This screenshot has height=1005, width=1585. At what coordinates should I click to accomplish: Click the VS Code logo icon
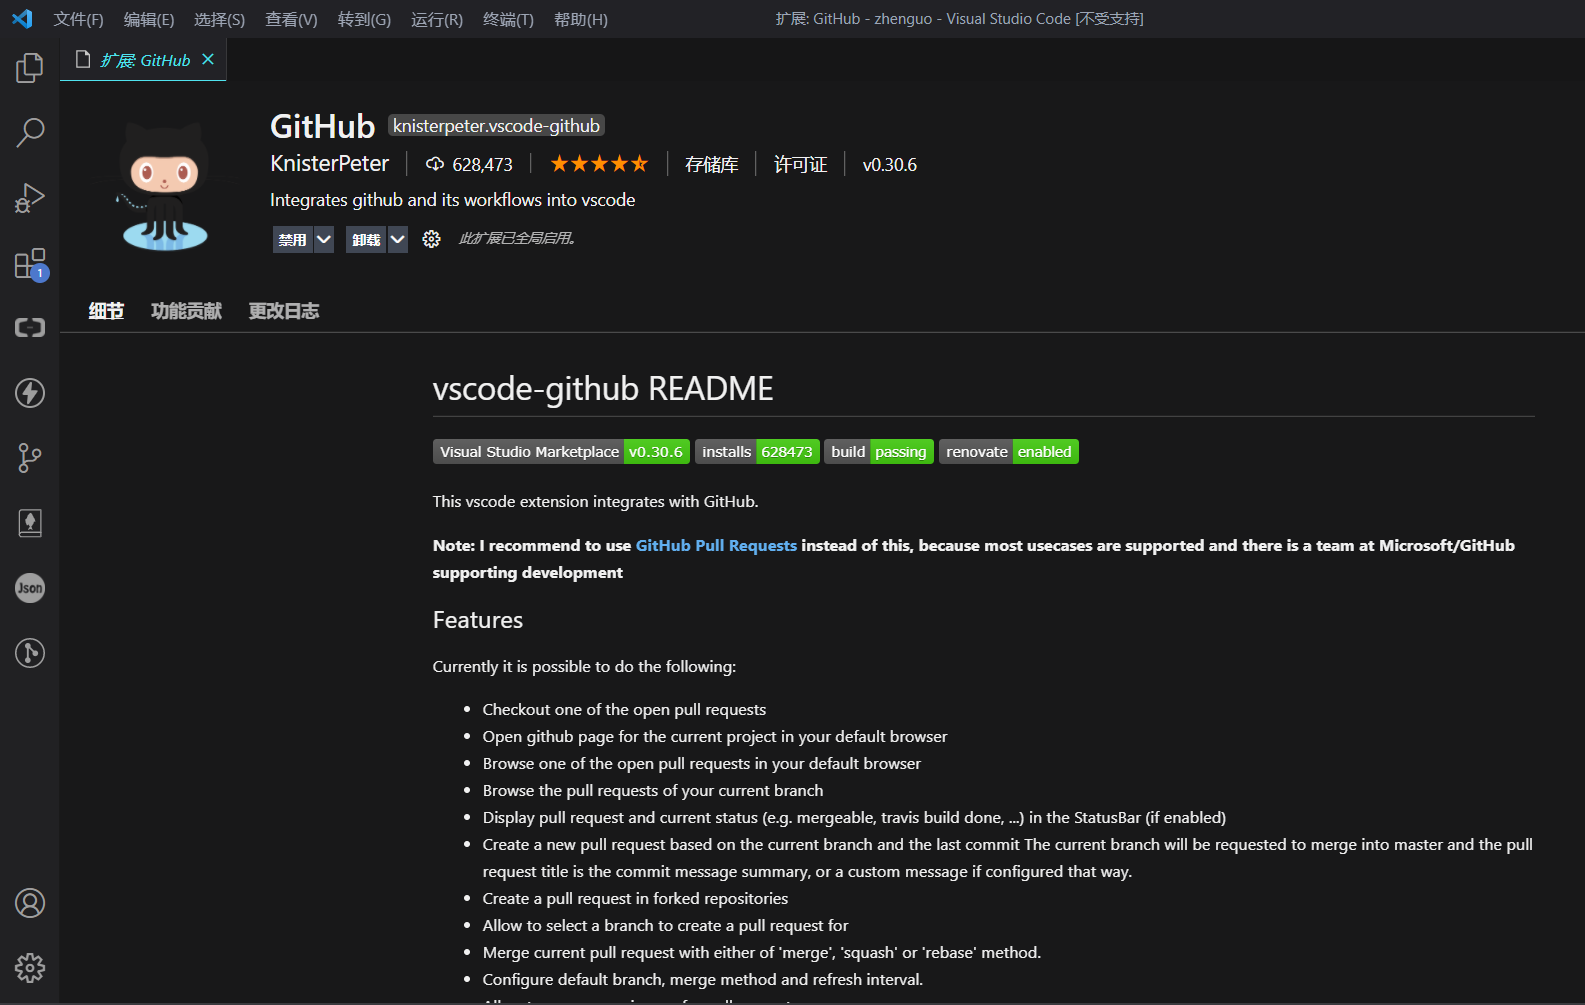[22, 19]
